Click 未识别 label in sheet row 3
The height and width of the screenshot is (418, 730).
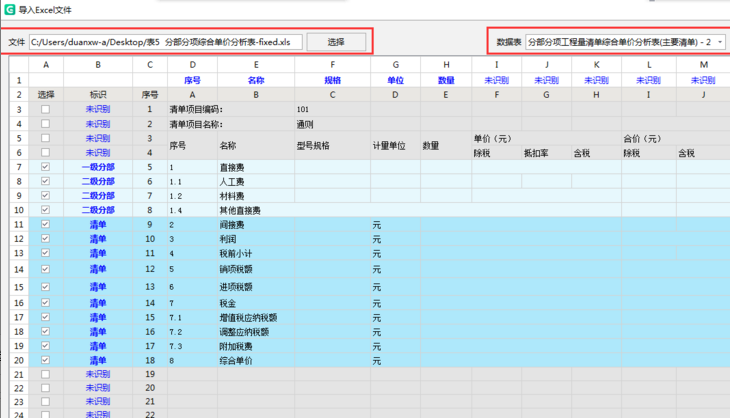coord(98,109)
